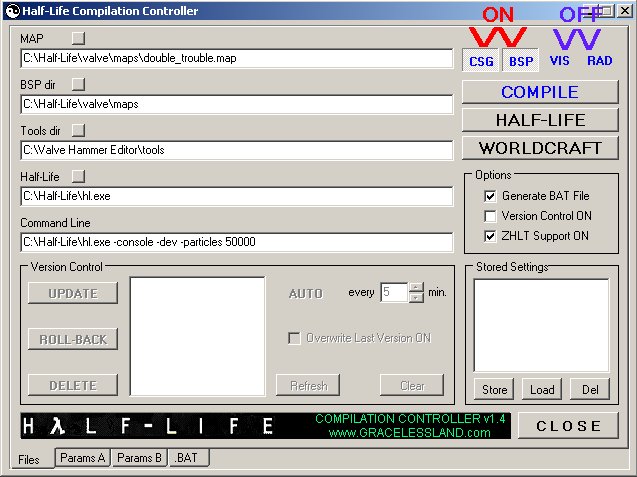Disable ZHLT Support ON checkbox

(490, 236)
